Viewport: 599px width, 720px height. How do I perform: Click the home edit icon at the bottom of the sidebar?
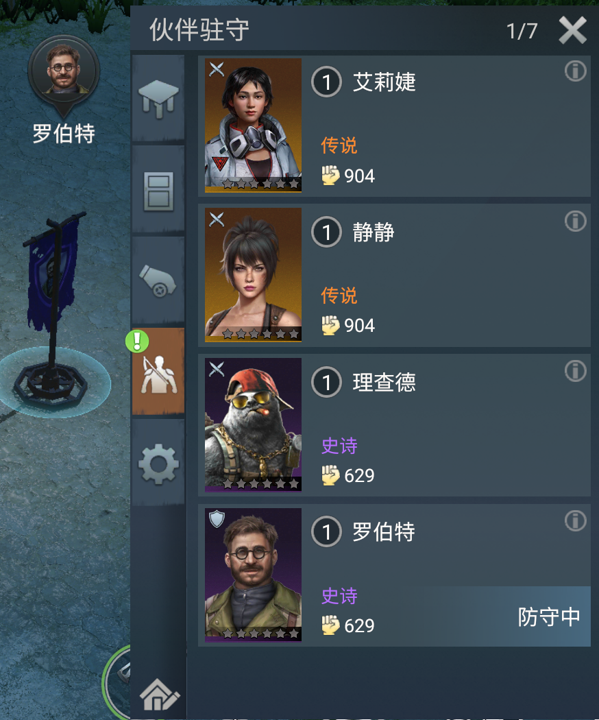click(x=159, y=694)
